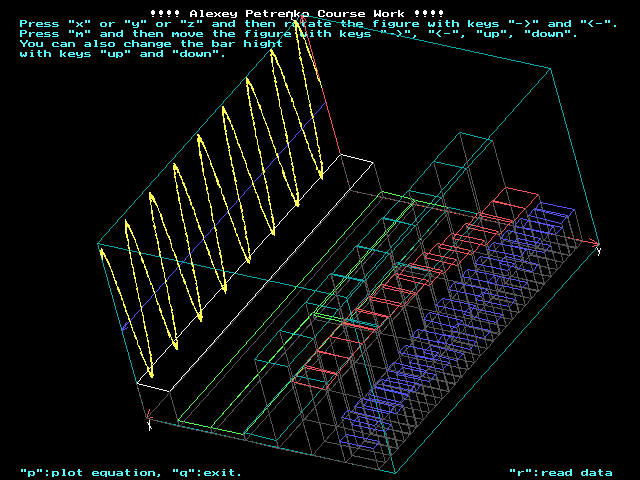Click the Y axis label at right
The image size is (640, 480).
(x=598, y=250)
